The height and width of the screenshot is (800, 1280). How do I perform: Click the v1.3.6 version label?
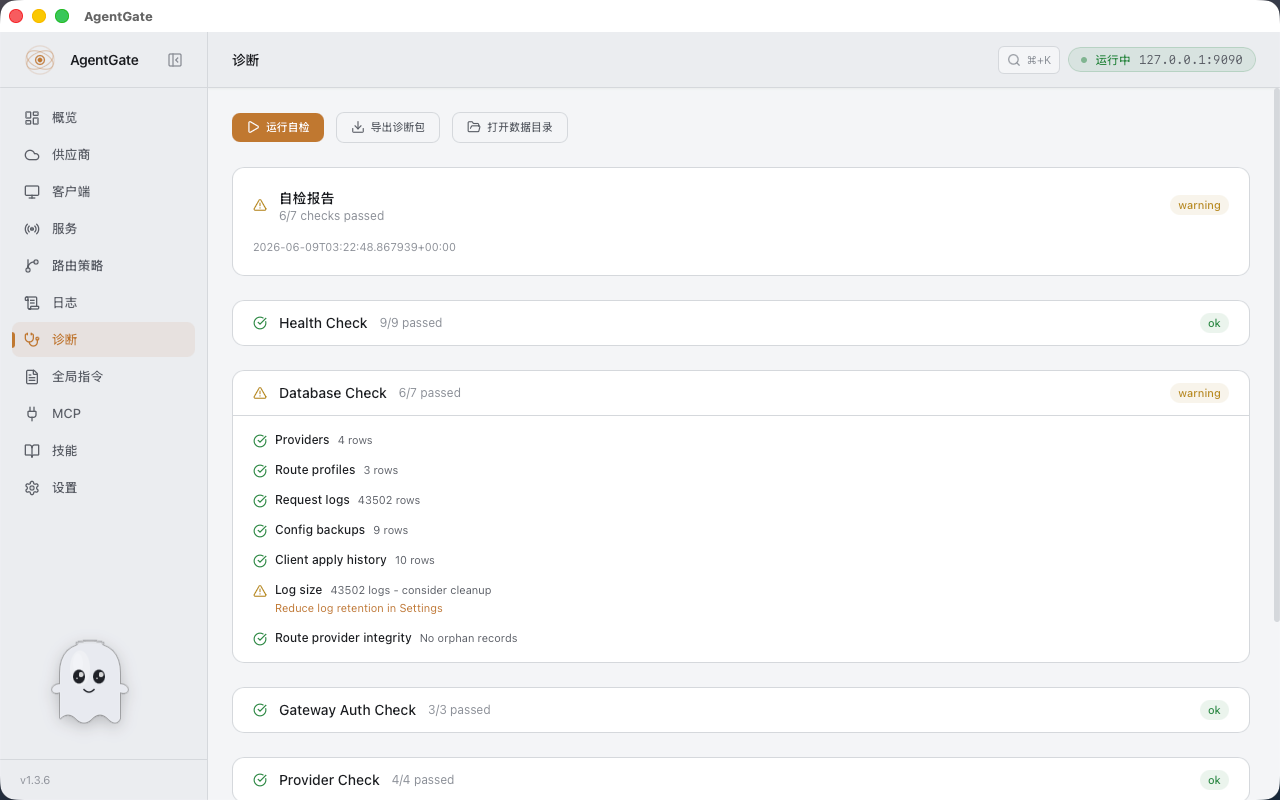point(35,780)
